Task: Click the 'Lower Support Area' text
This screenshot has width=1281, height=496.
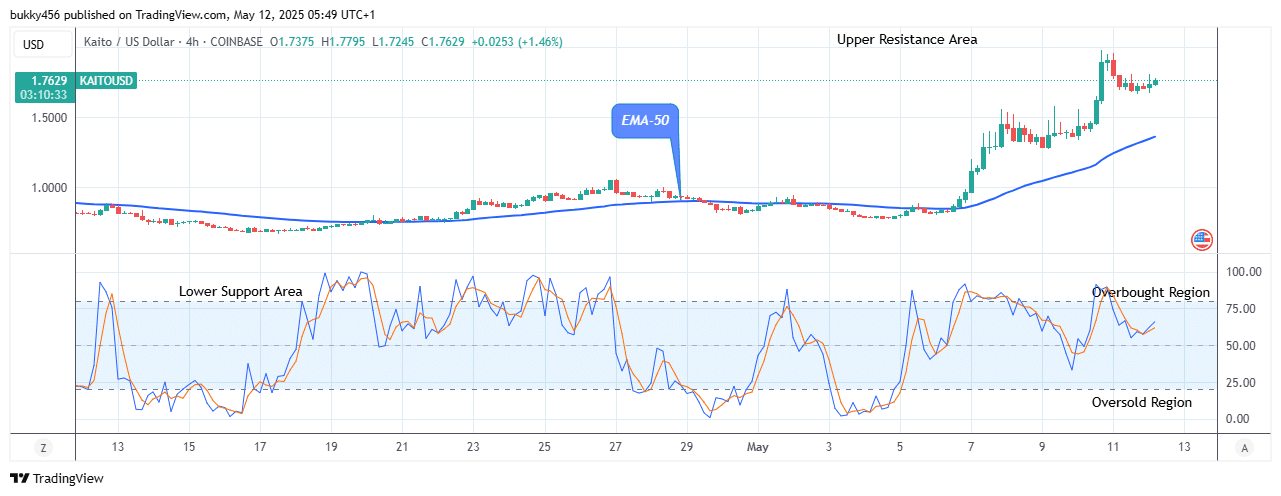Action: [x=240, y=291]
